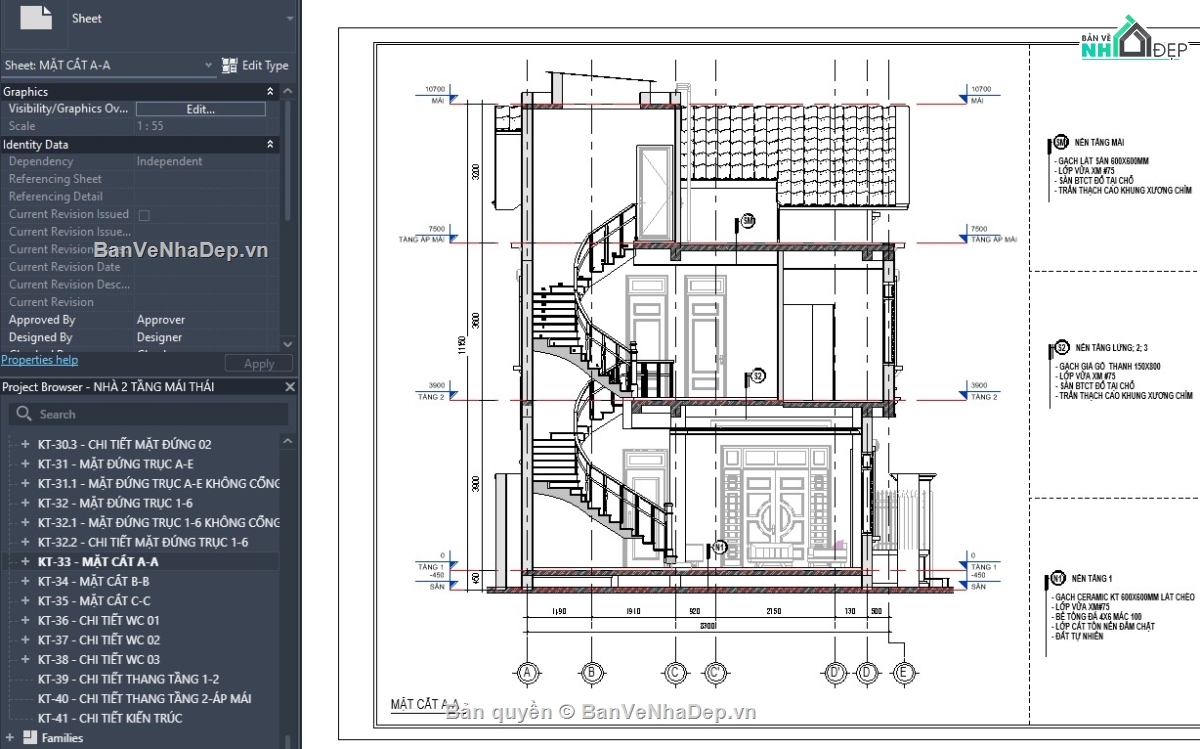Open the Sheet: MẶT CẮT A-A instance dropdown
Image resolution: width=1200 pixels, height=749 pixels.
210,65
